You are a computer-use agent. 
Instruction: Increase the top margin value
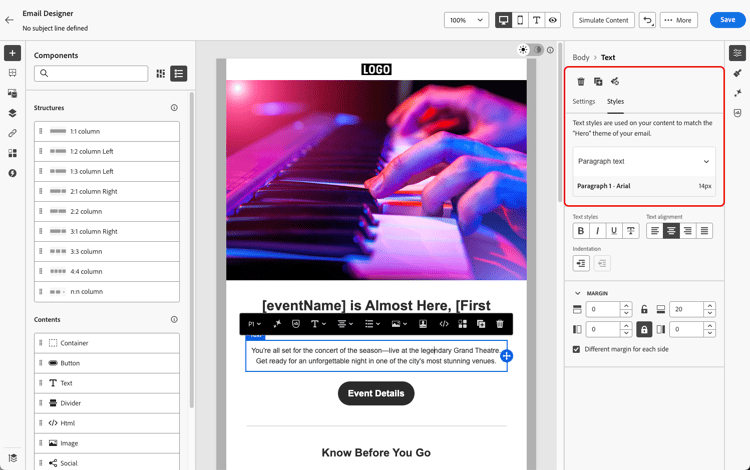pyautogui.click(x=626, y=306)
